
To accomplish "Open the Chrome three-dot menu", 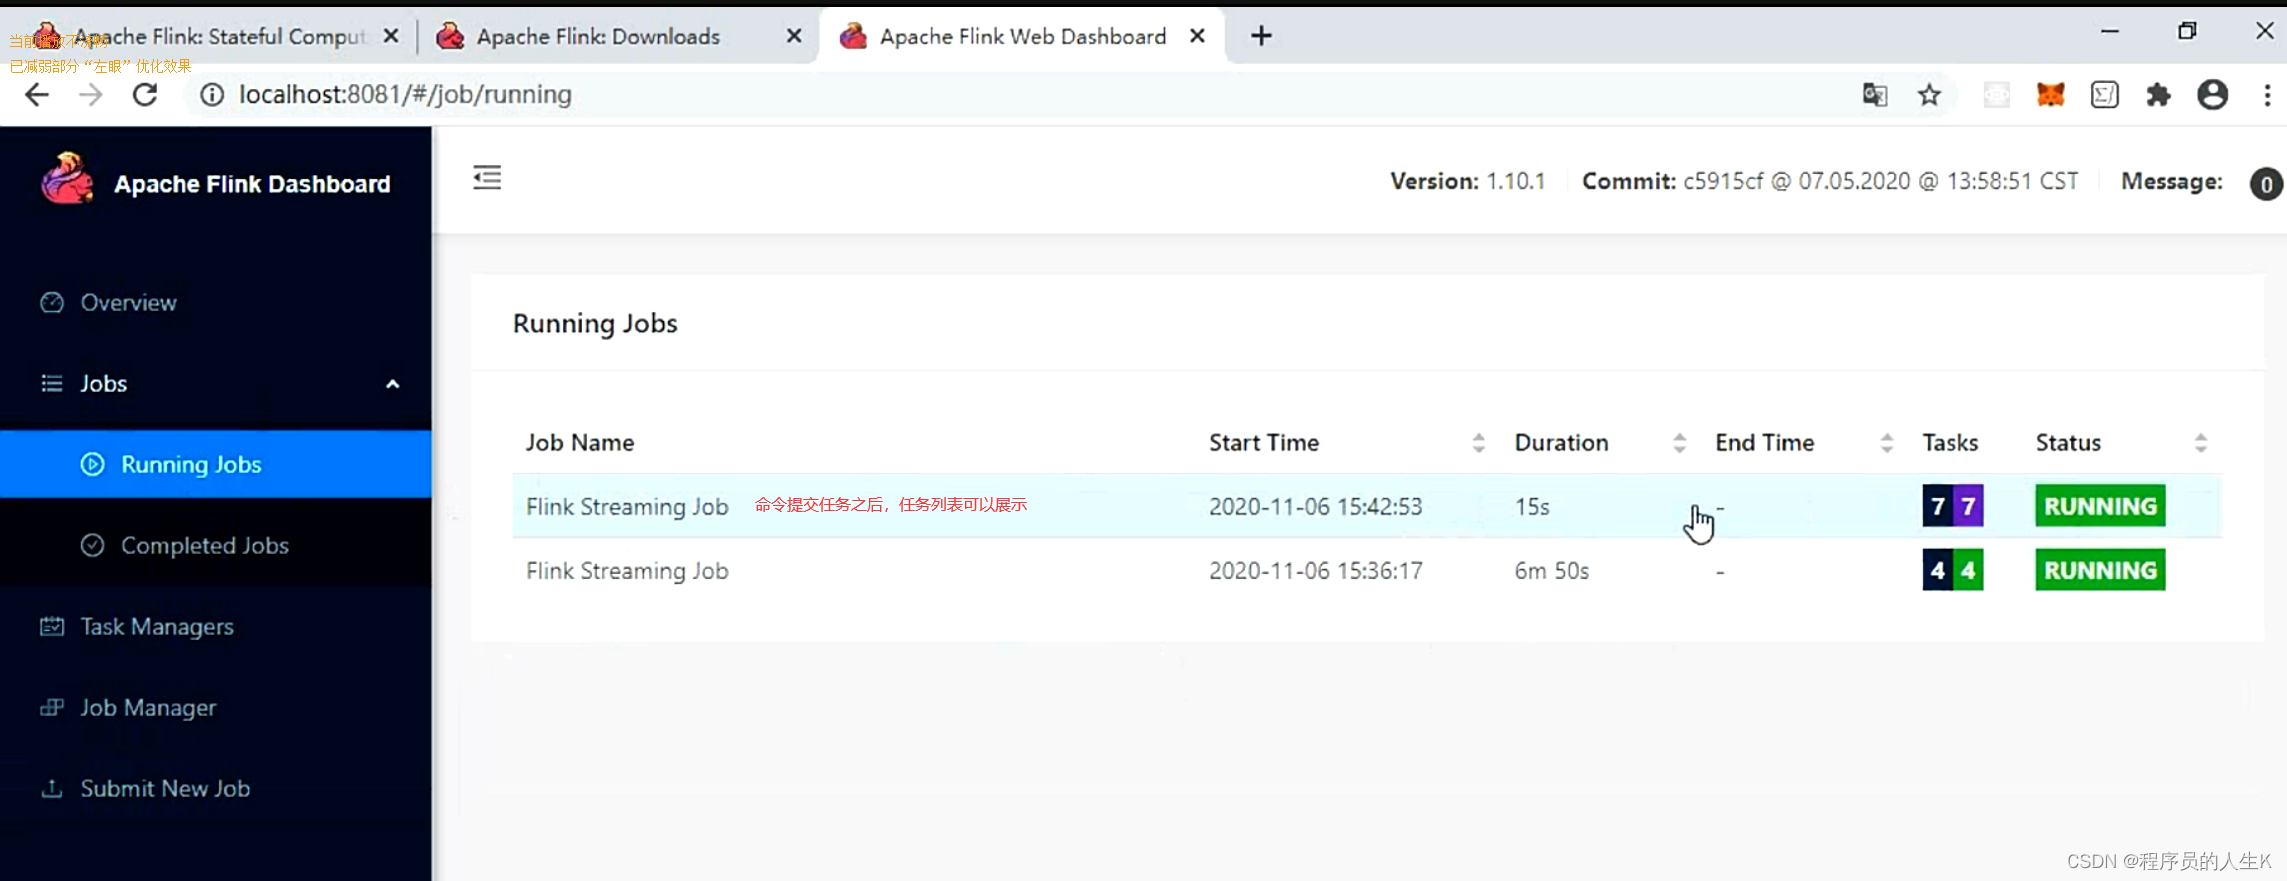I will 2267,95.
